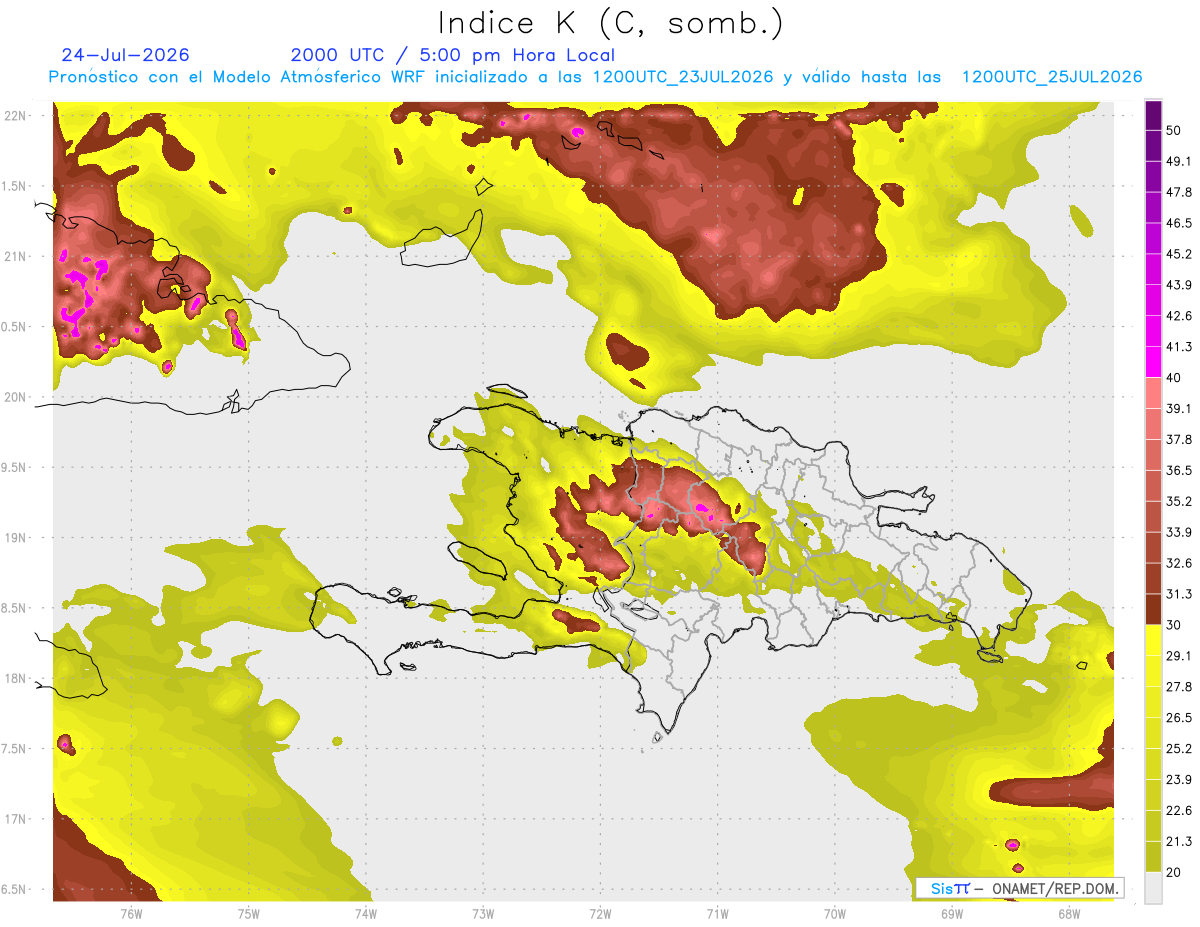Image resolution: width=1200 pixels, height=927 pixels.
Task: Click the colorbar value "22.6"
Action: [1179, 810]
